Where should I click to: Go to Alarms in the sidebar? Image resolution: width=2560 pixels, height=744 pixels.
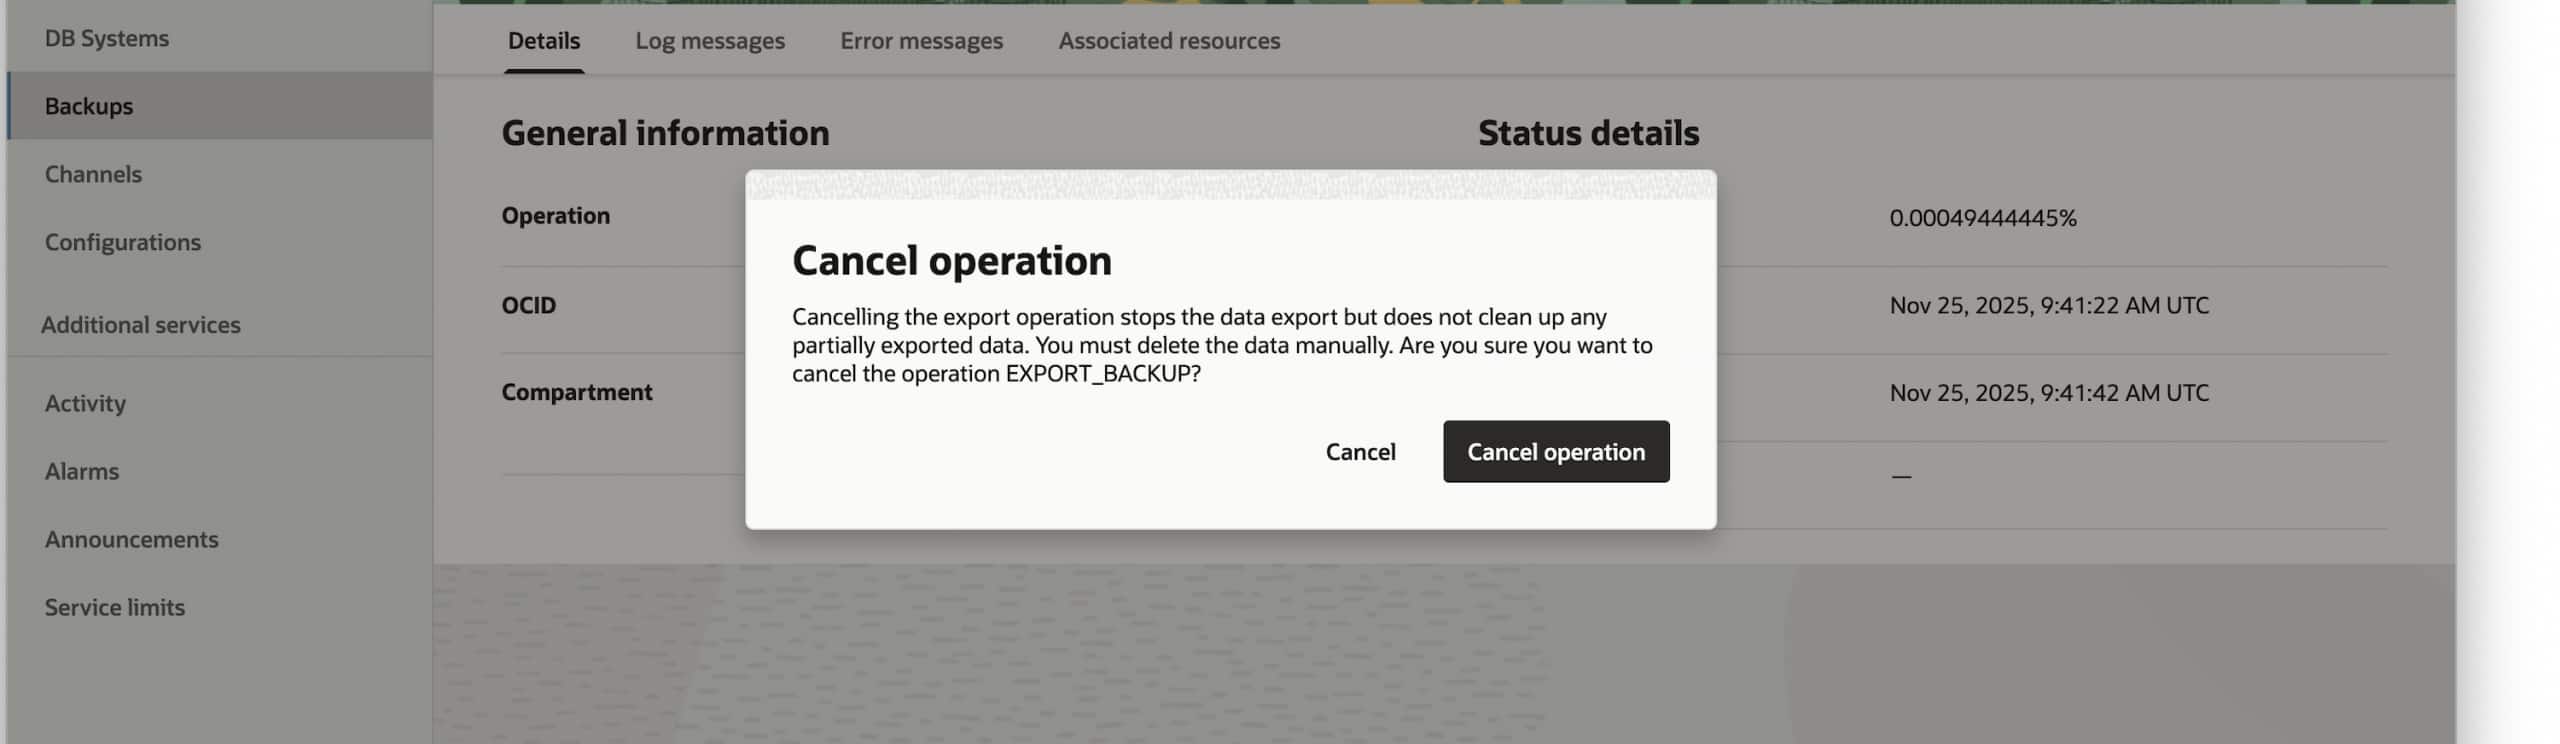coord(82,471)
